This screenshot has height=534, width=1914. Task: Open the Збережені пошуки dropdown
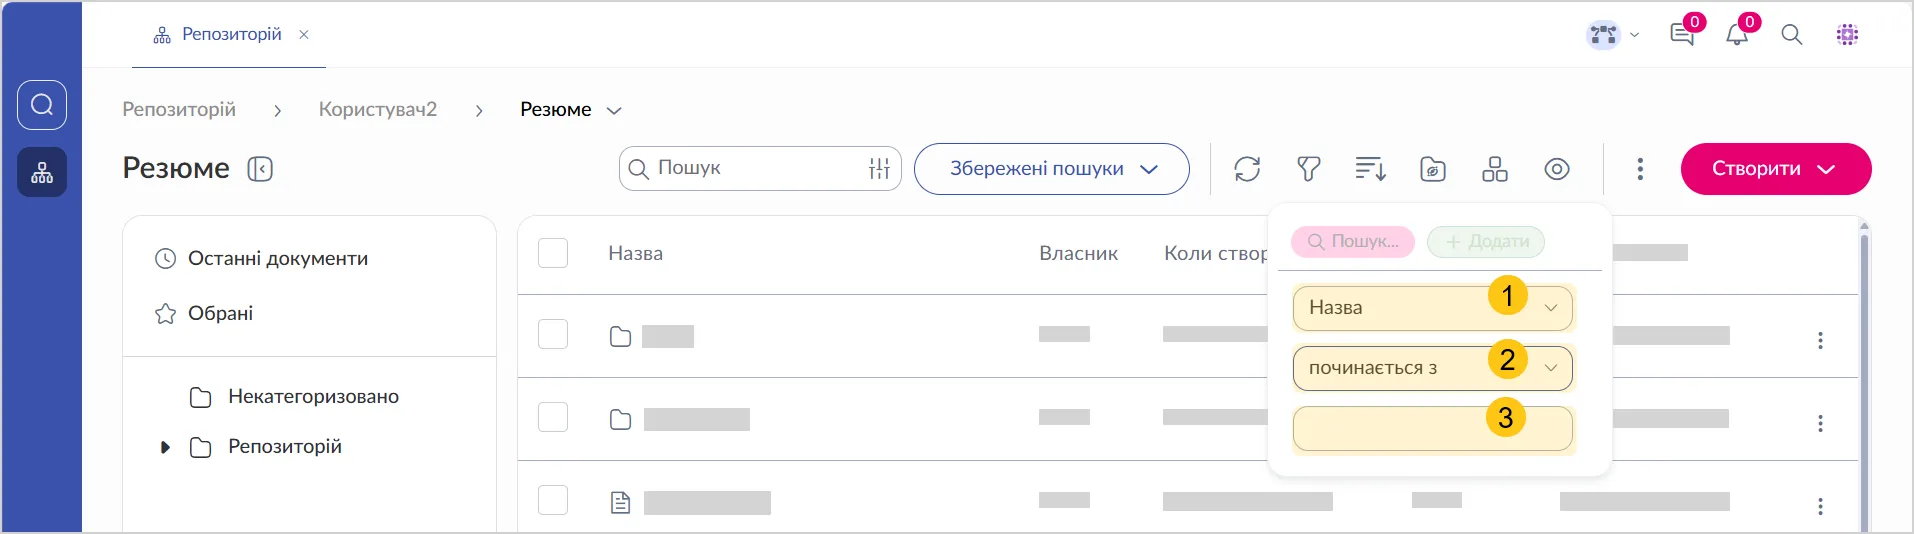(x=1051, y=169)
